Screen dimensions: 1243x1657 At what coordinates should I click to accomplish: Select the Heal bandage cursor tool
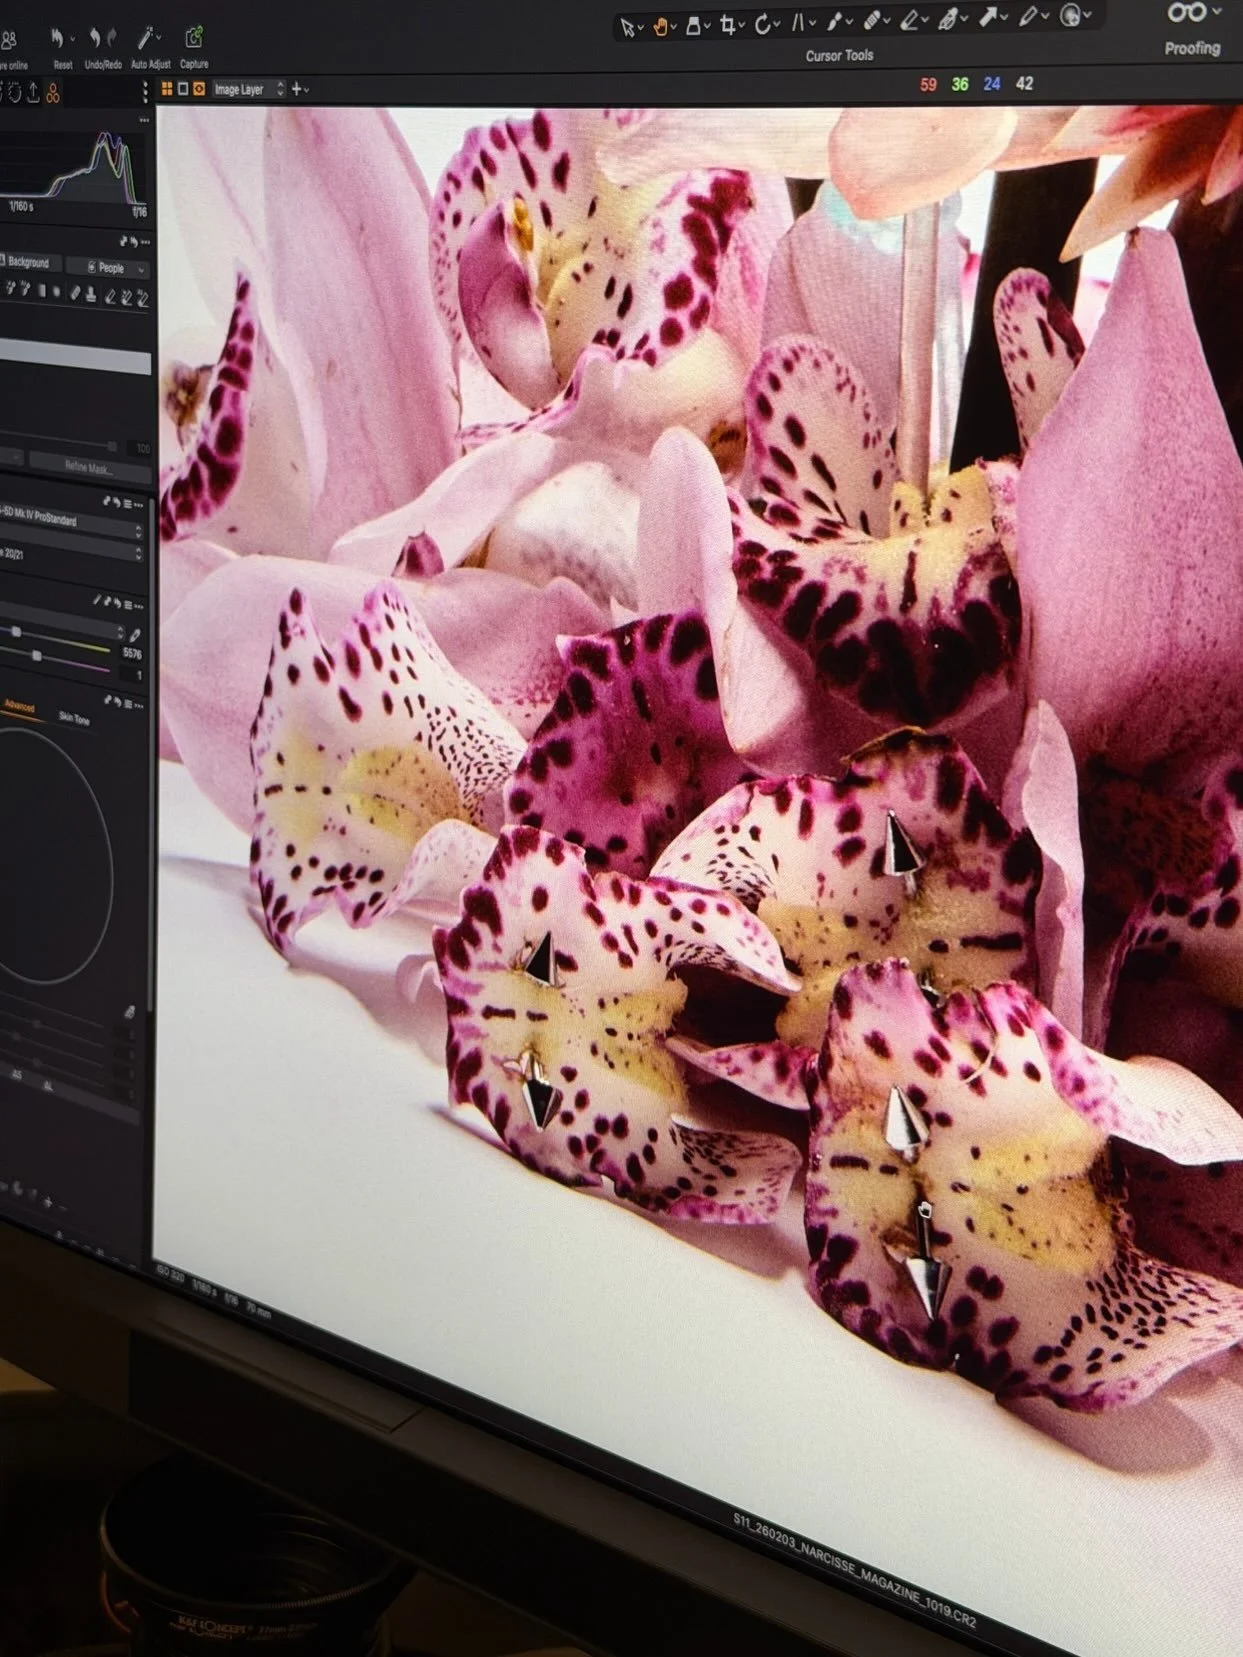coord(872,21)
